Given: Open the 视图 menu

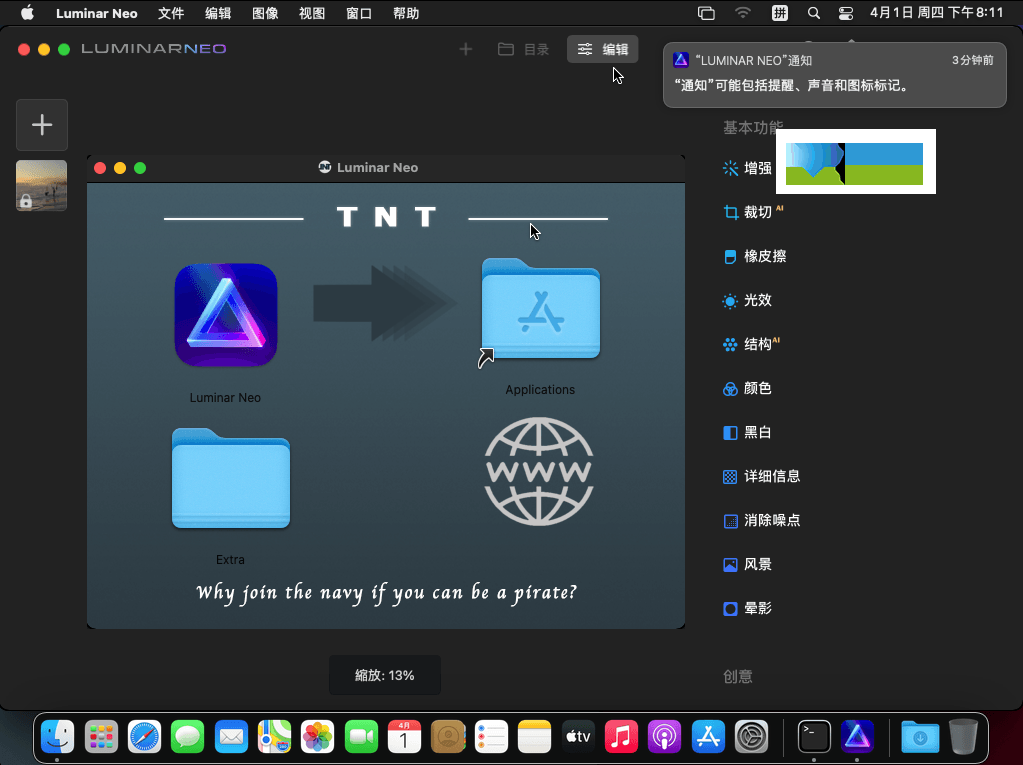Looking at the screenshot, I should (312, 13).
